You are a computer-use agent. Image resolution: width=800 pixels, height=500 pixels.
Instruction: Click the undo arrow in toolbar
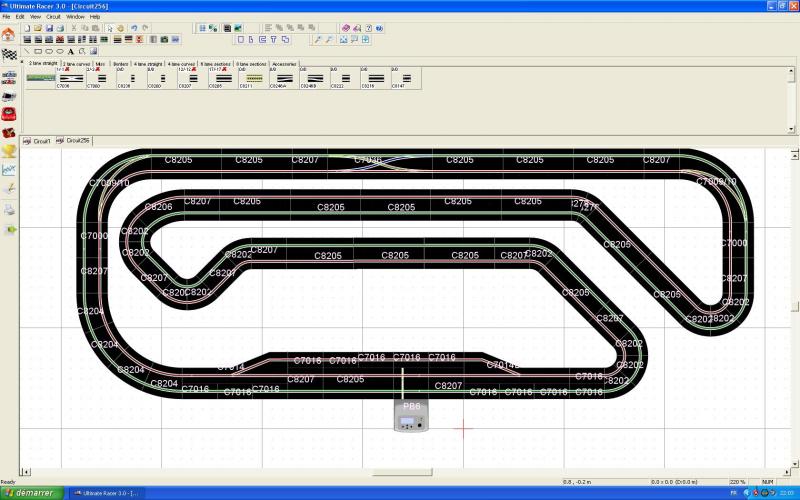click(x=134, y=28)
